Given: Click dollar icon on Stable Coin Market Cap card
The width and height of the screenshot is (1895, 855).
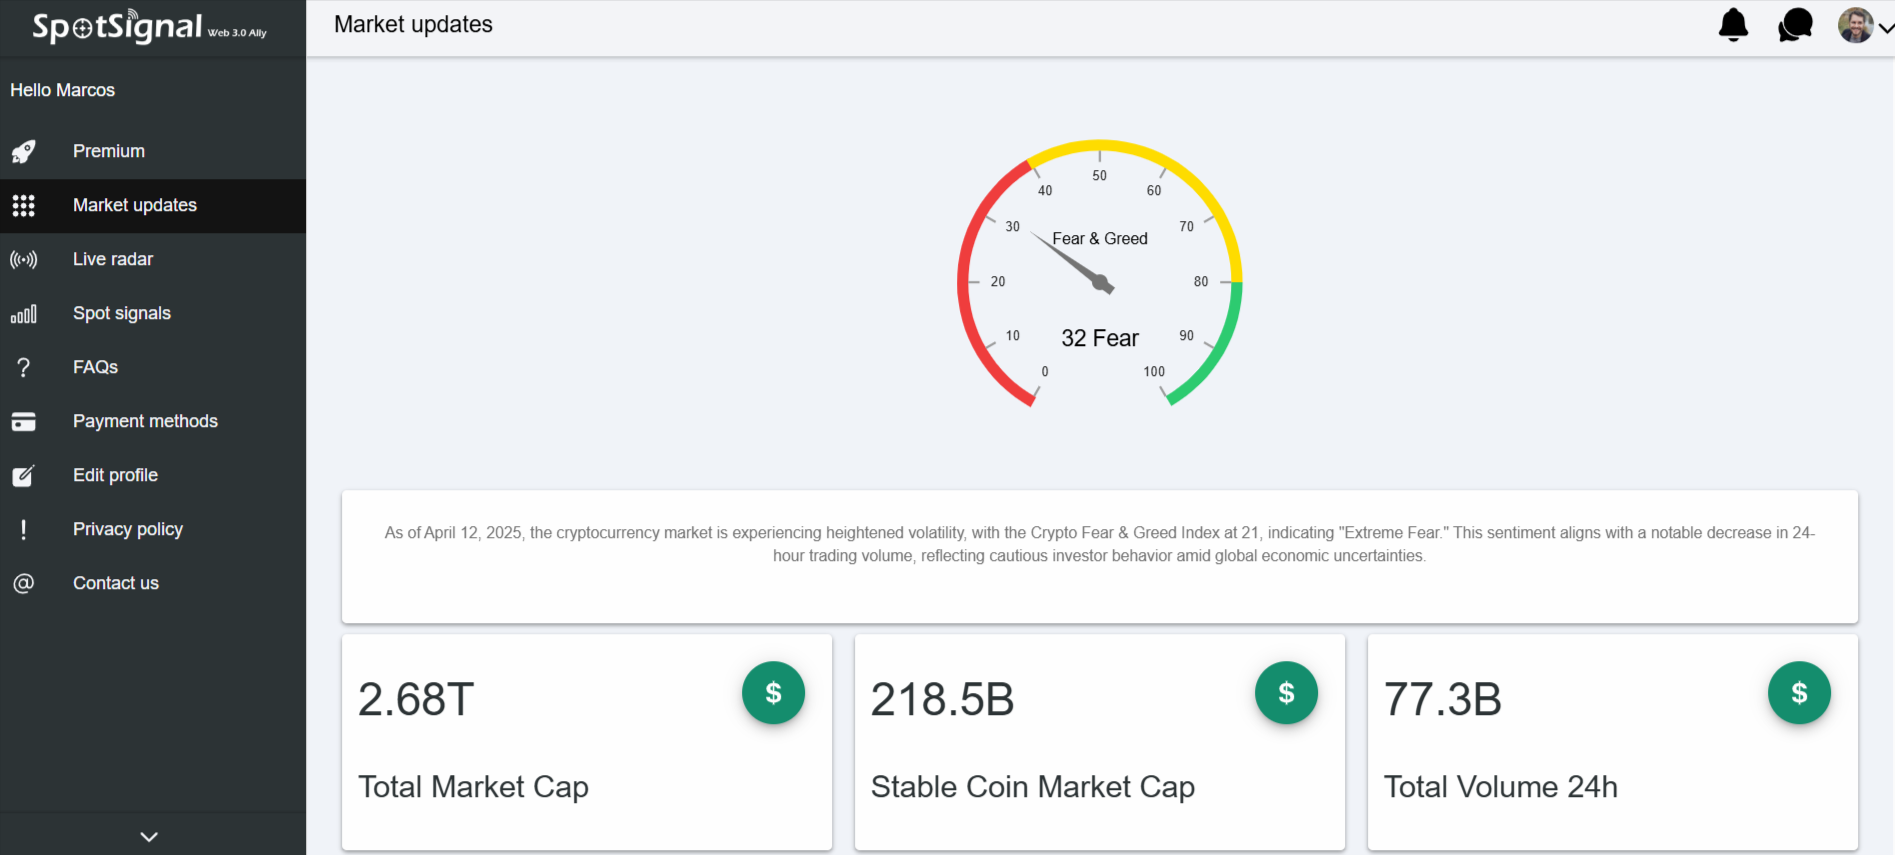Looking at the screenshot, I should 1286,693.
